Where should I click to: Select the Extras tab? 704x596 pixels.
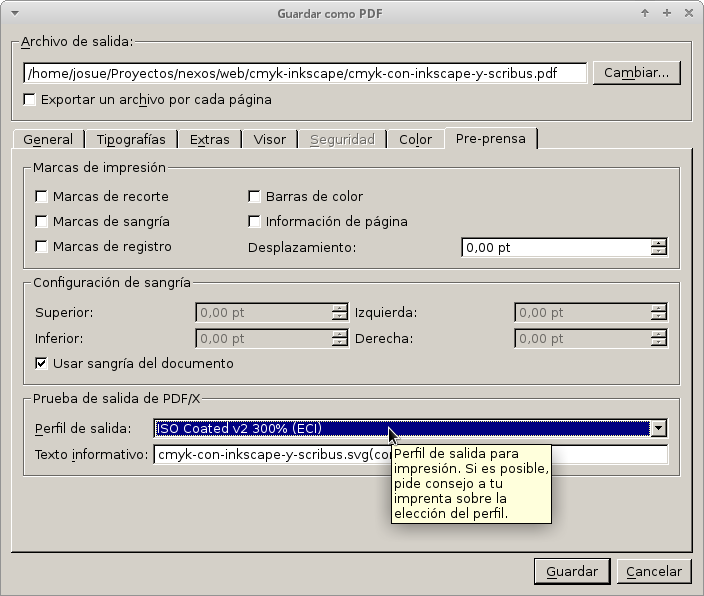[x=210, y=140]
